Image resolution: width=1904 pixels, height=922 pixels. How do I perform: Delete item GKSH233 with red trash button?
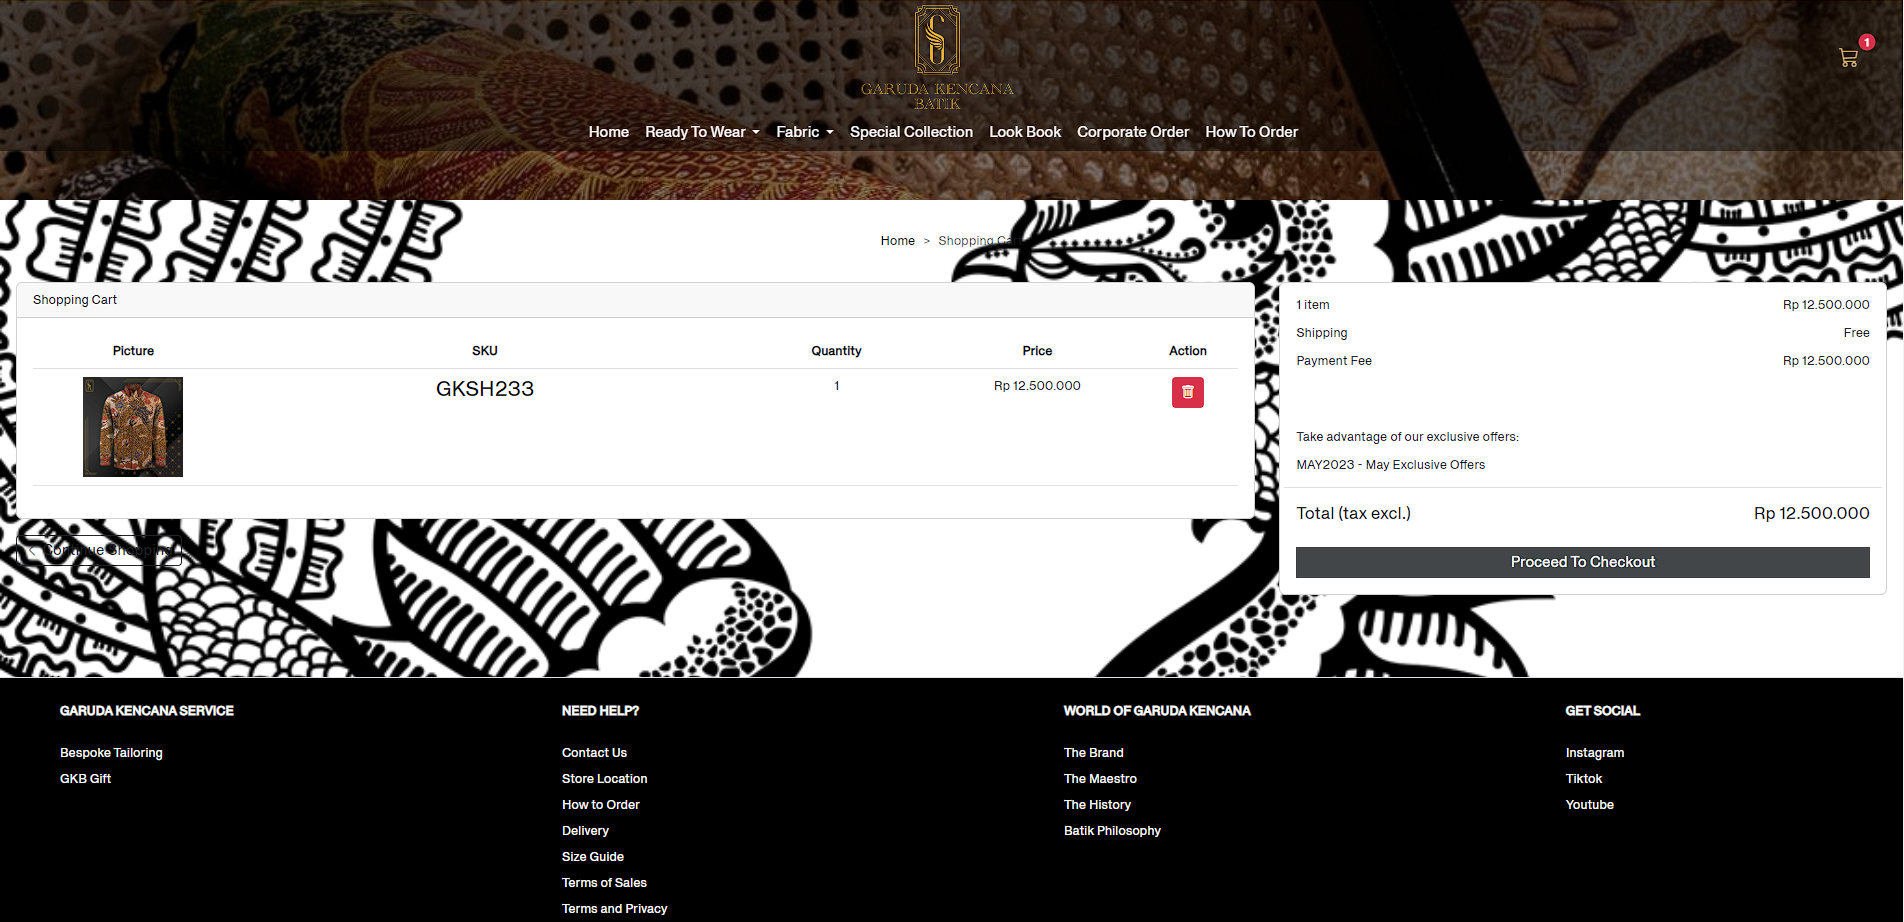tap(1187, 392)
